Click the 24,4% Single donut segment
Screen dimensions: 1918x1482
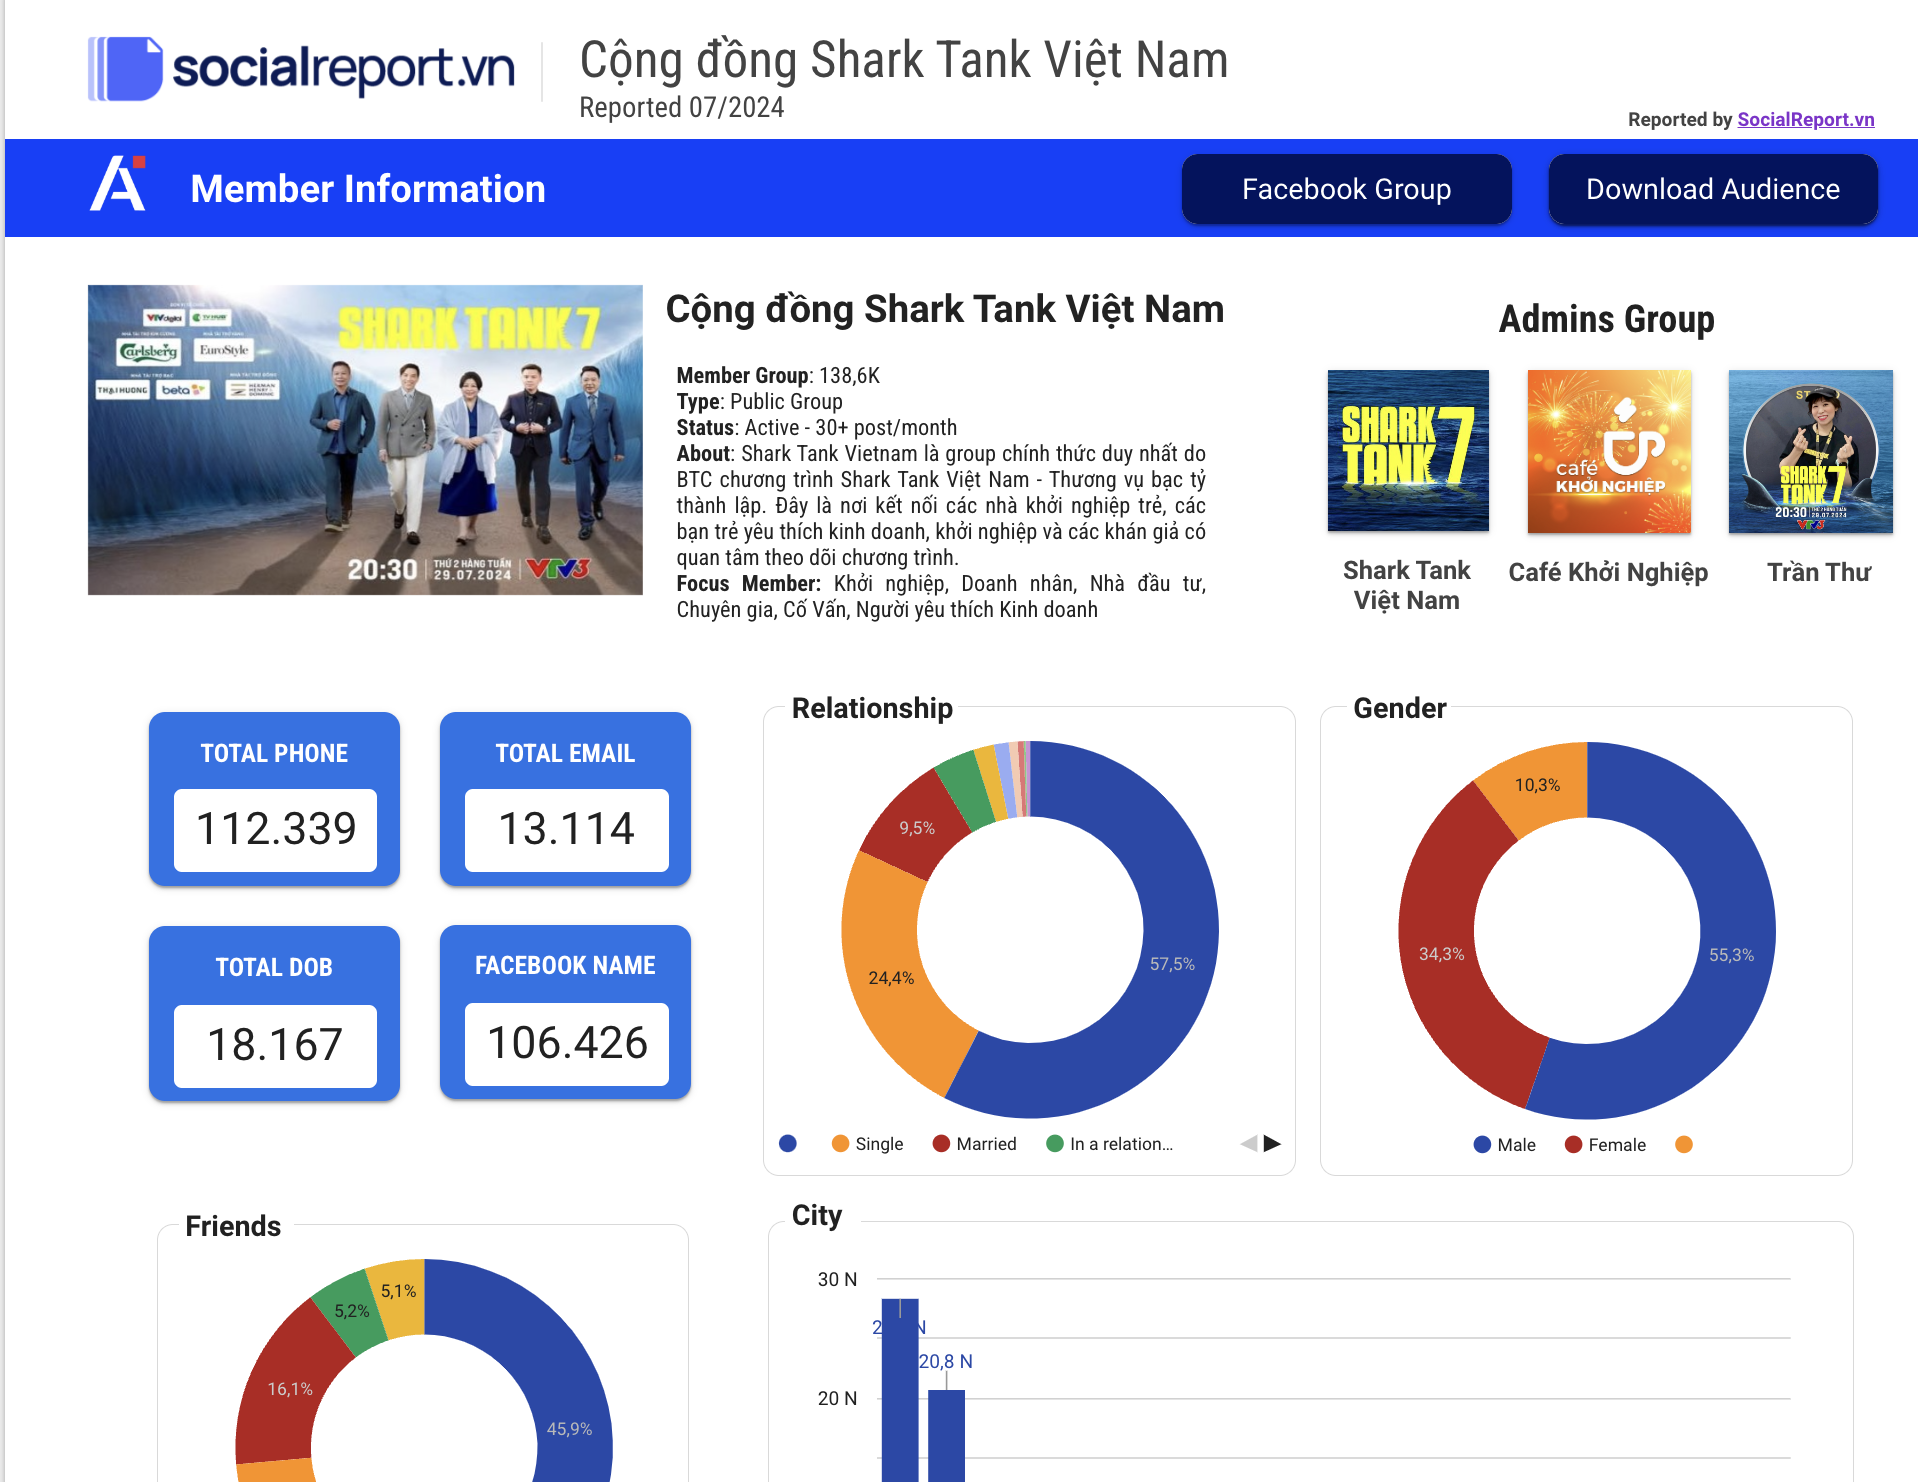(x=889, y=978)
